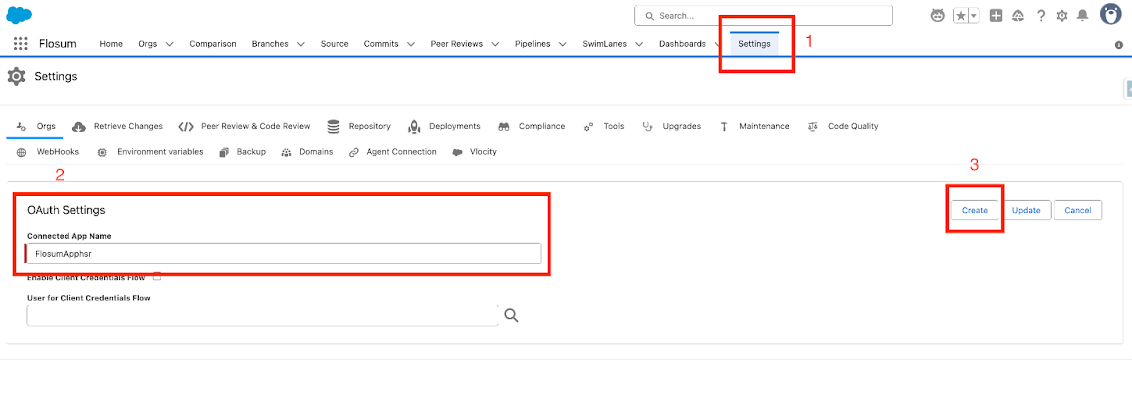Open the Pipelines nav item
This screenshot has width=1132, height=406.
pos(532,43)
